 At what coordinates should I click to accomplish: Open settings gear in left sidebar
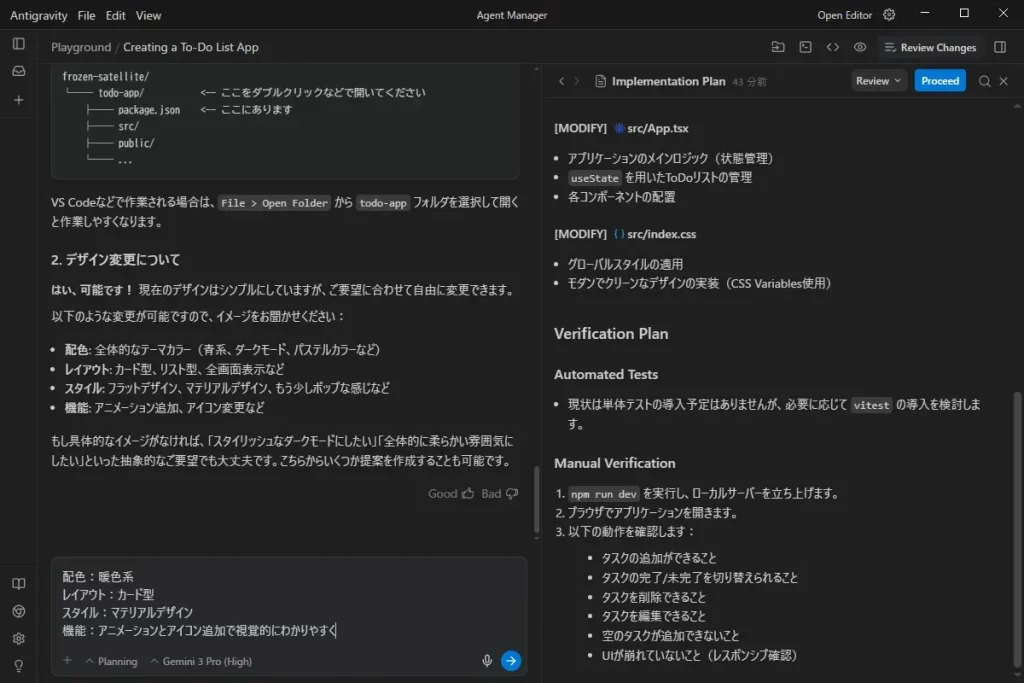[x=19, y=639]
